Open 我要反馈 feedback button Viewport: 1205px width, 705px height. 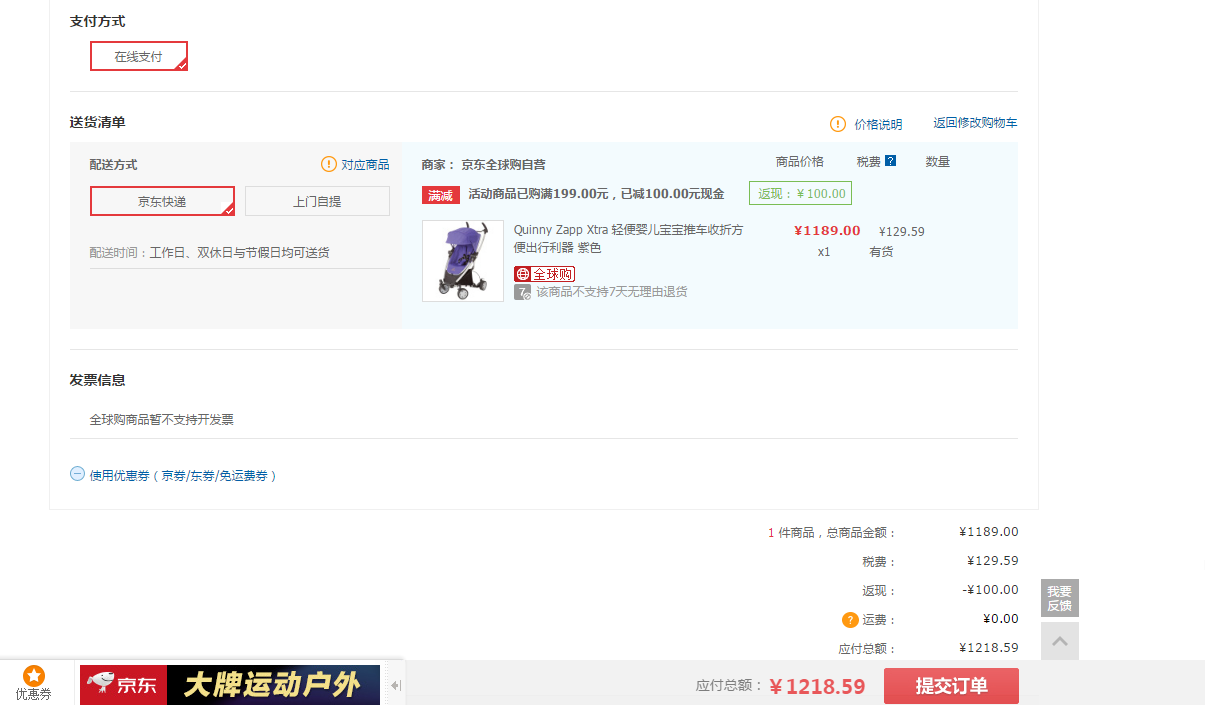click(1060, 598)
